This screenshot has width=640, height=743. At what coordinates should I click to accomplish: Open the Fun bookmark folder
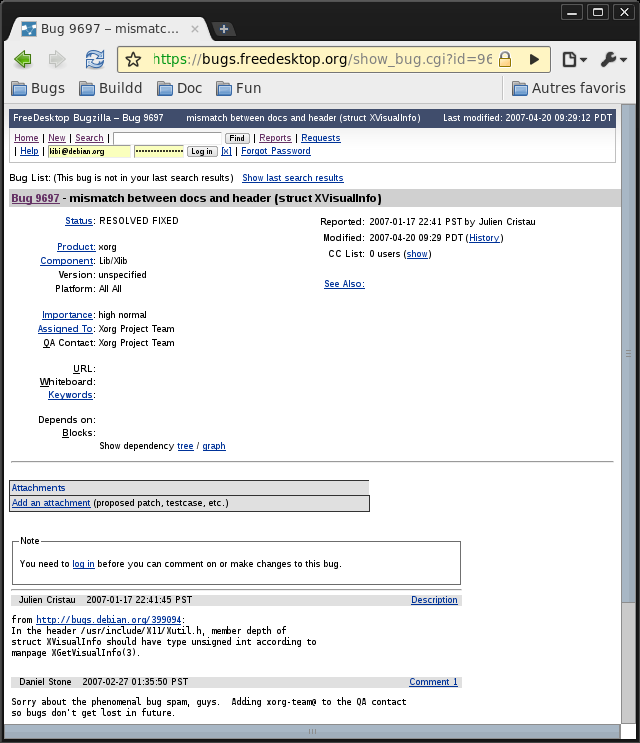[x=238, y=88]
